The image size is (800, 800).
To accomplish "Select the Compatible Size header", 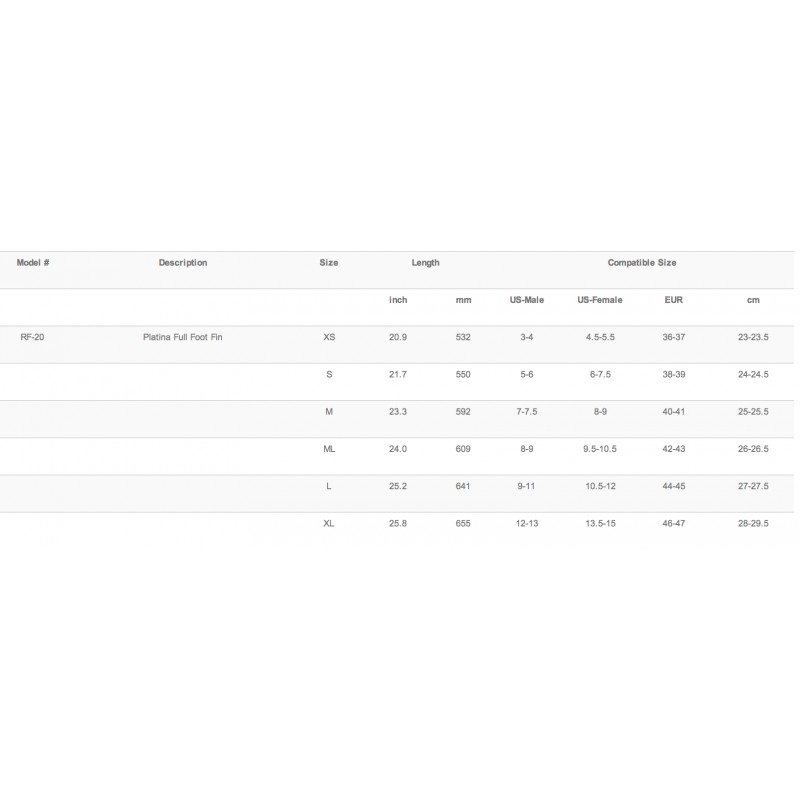I will click(642, 263).
